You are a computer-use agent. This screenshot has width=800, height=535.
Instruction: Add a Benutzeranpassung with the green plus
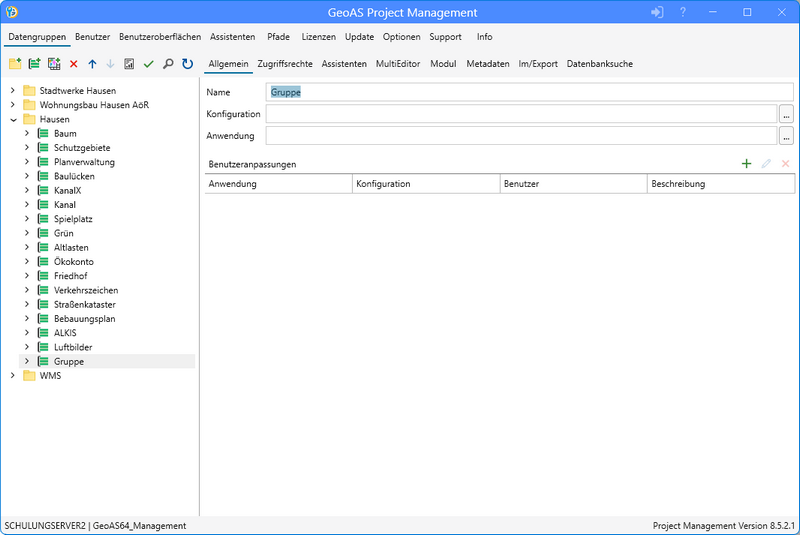746,163
